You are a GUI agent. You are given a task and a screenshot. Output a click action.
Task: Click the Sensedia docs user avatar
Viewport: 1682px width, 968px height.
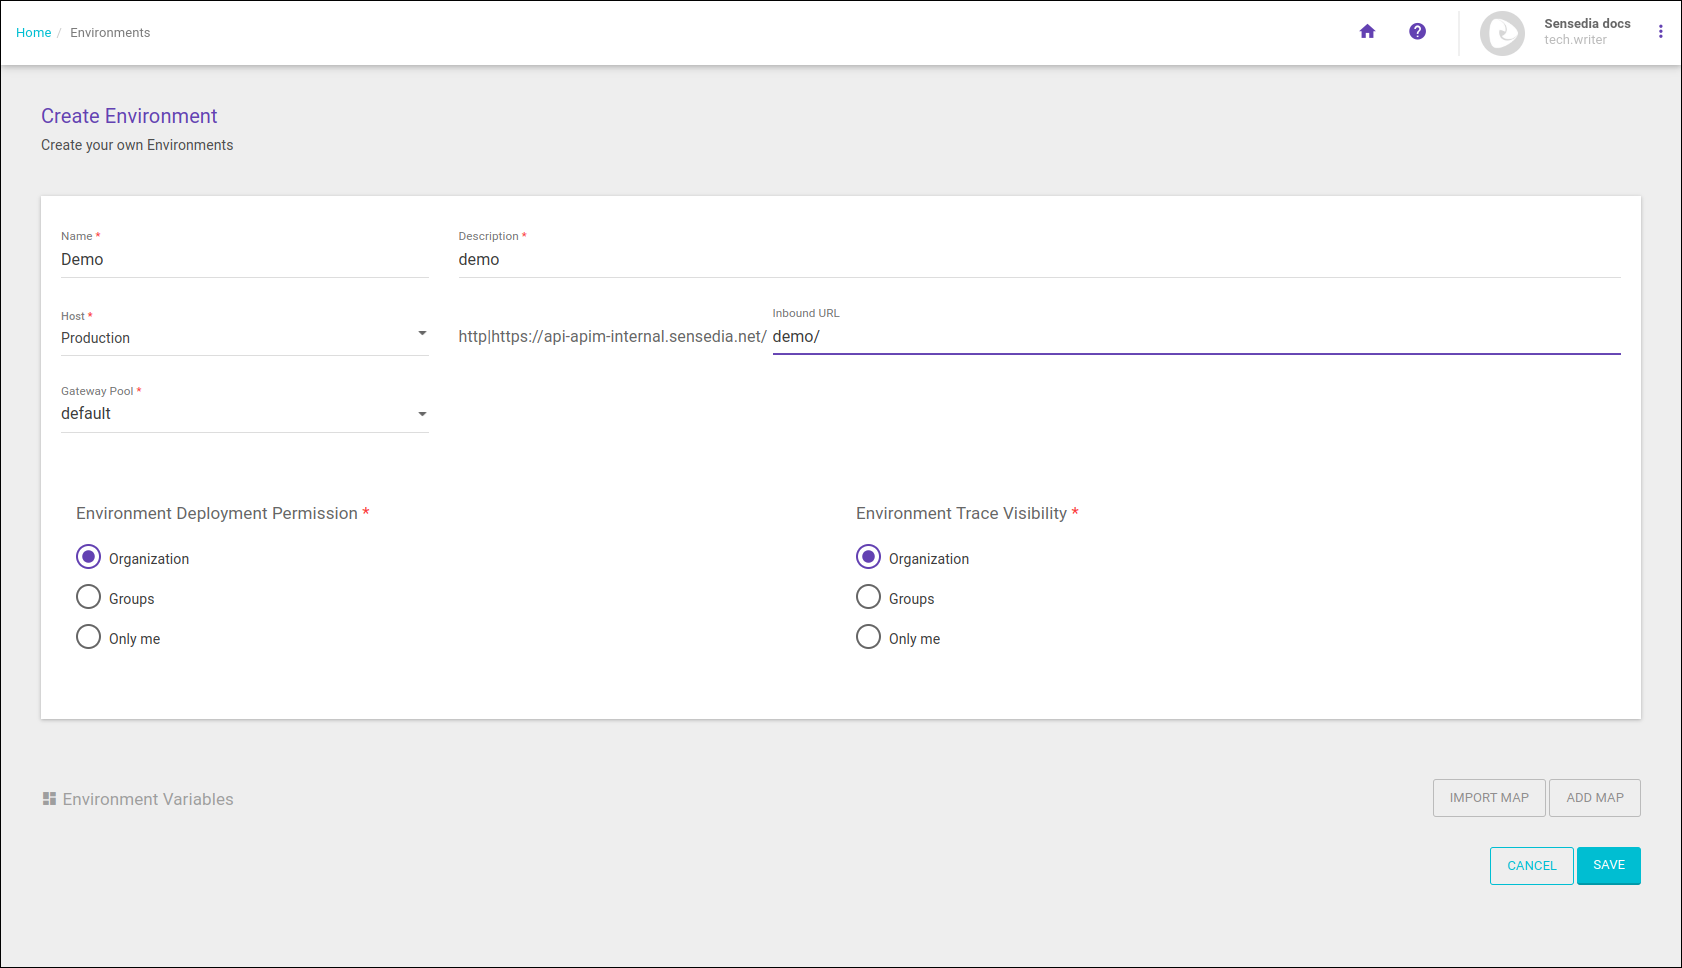coord(1502,33)
